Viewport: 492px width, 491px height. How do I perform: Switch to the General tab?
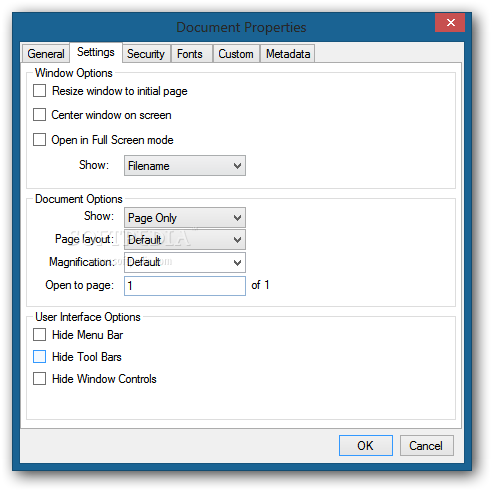point(46,54)
